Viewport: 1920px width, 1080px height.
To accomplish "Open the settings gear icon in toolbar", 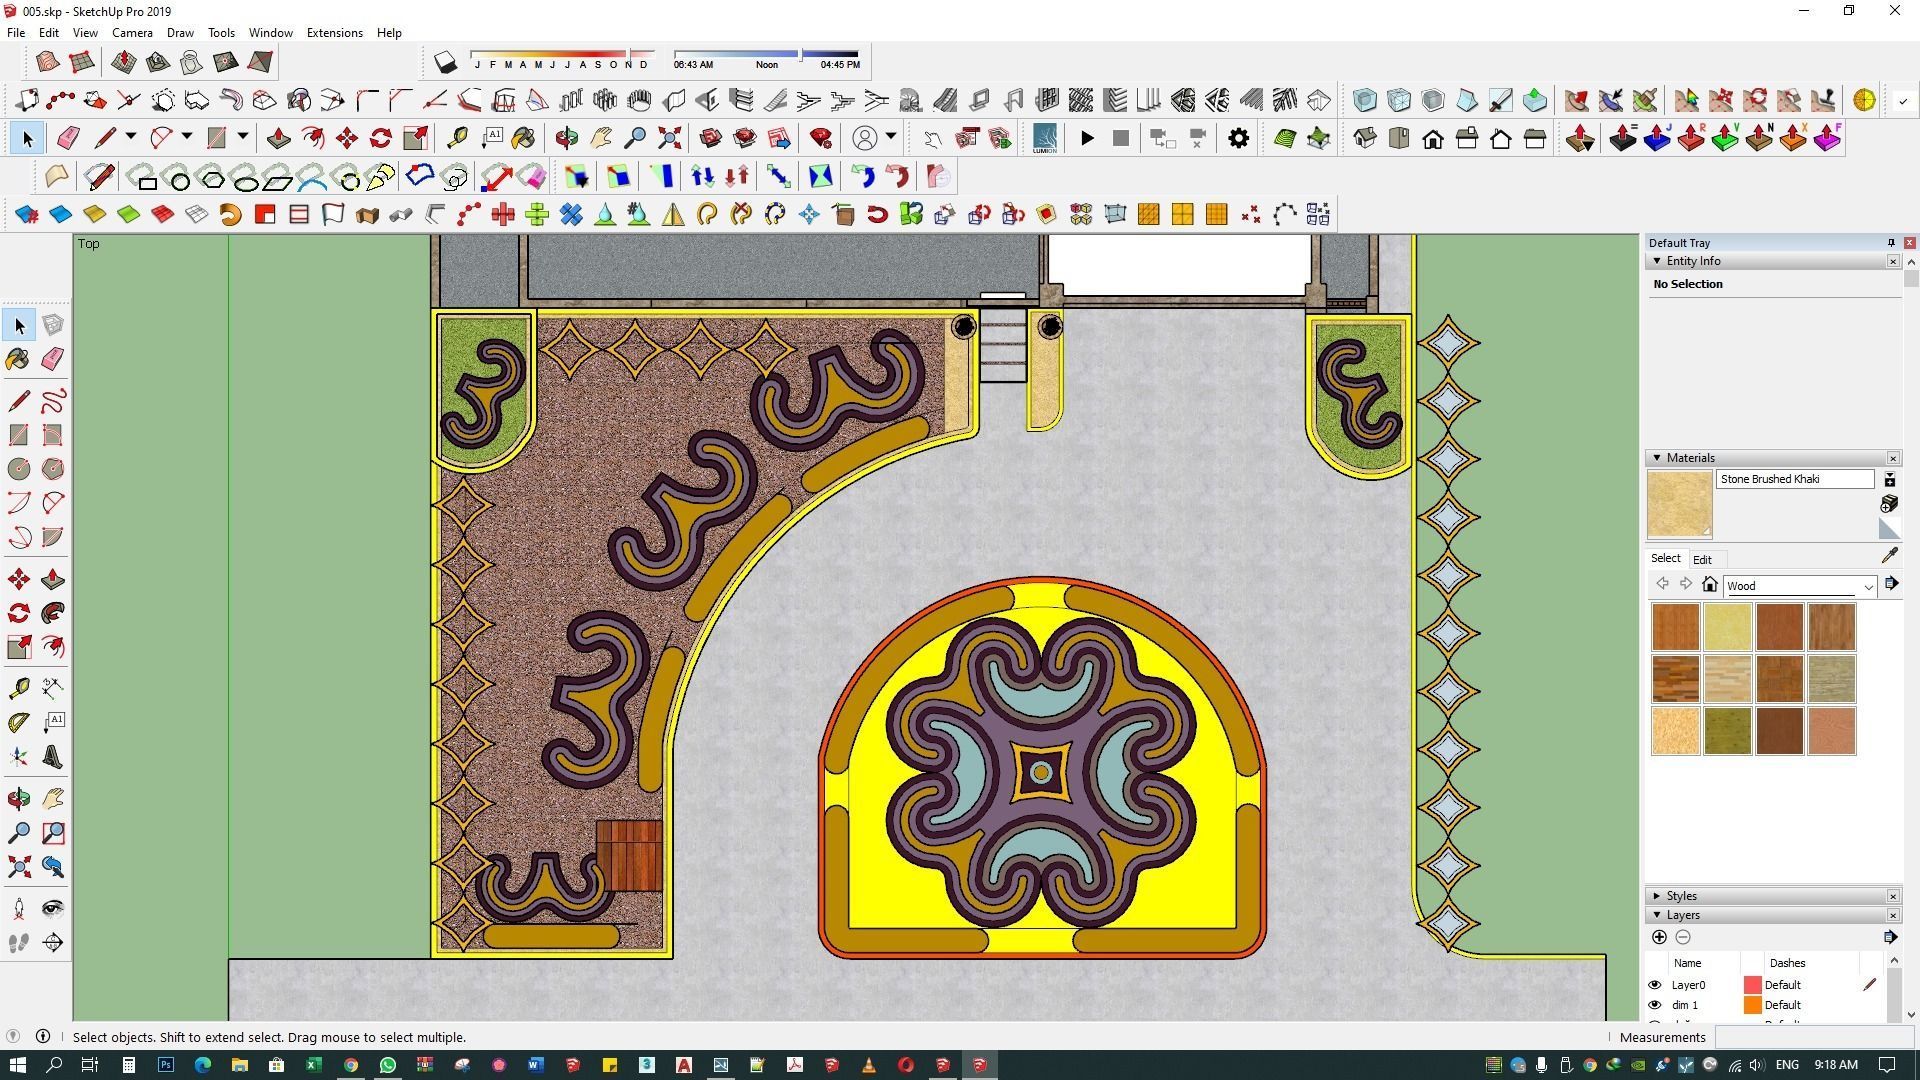I will pyautogui.click(x=1238, y=139).
